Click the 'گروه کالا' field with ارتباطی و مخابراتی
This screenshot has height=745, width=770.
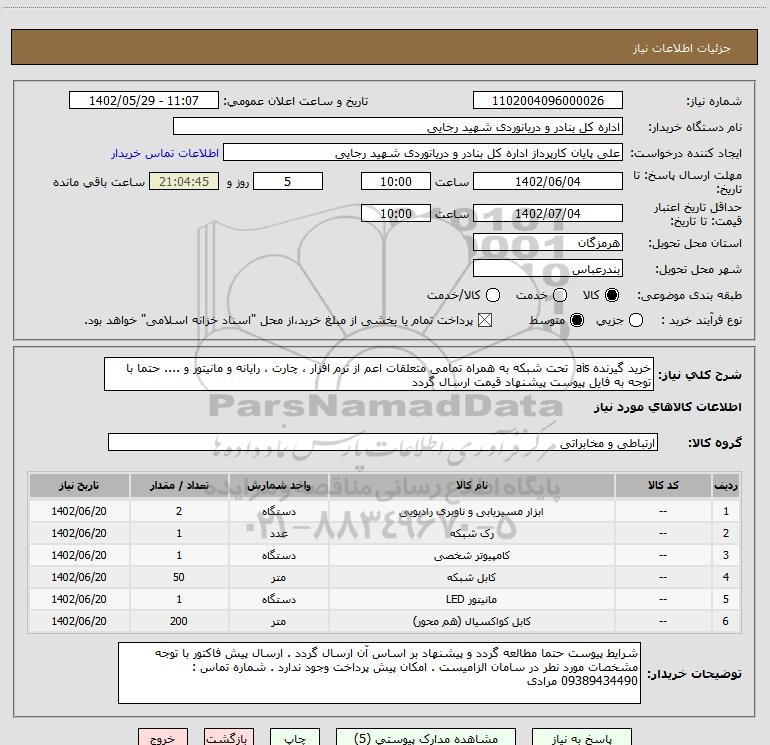384,442
